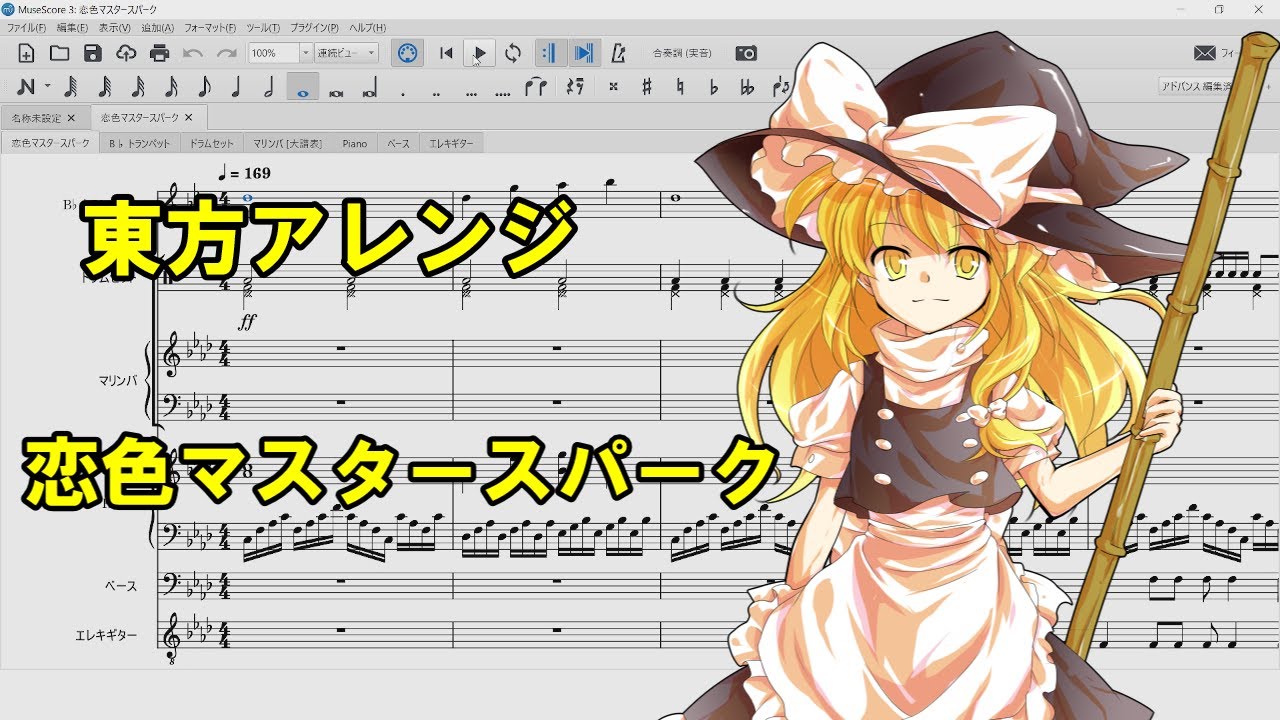Open the continuous view mode dropdown
Image resolution: width=1280 pixels, height=720 pixels.
click(346, 53)
